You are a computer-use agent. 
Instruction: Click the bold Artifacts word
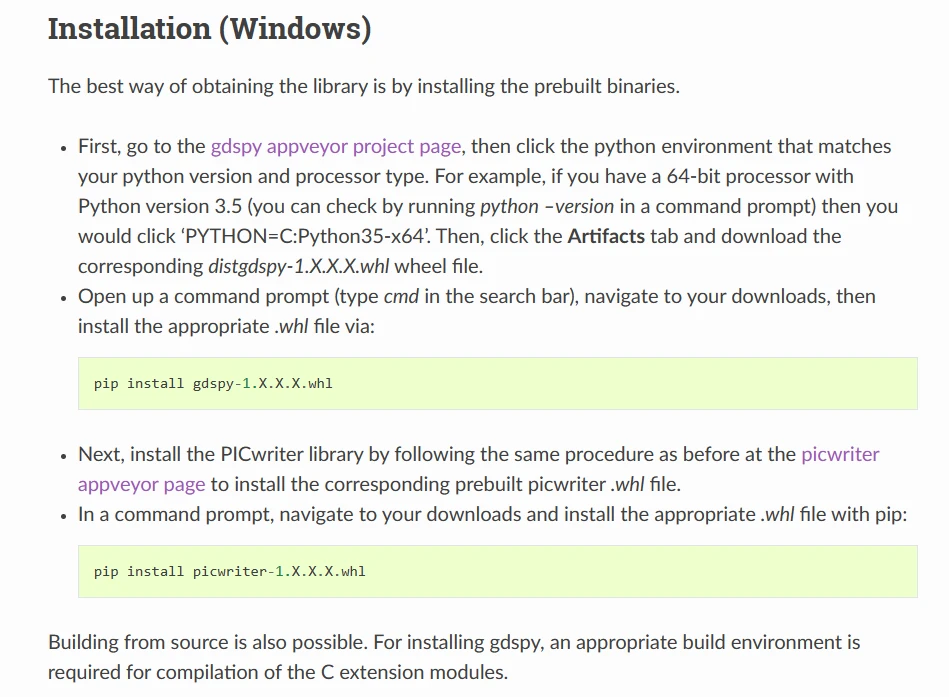(x=606, y=237)
